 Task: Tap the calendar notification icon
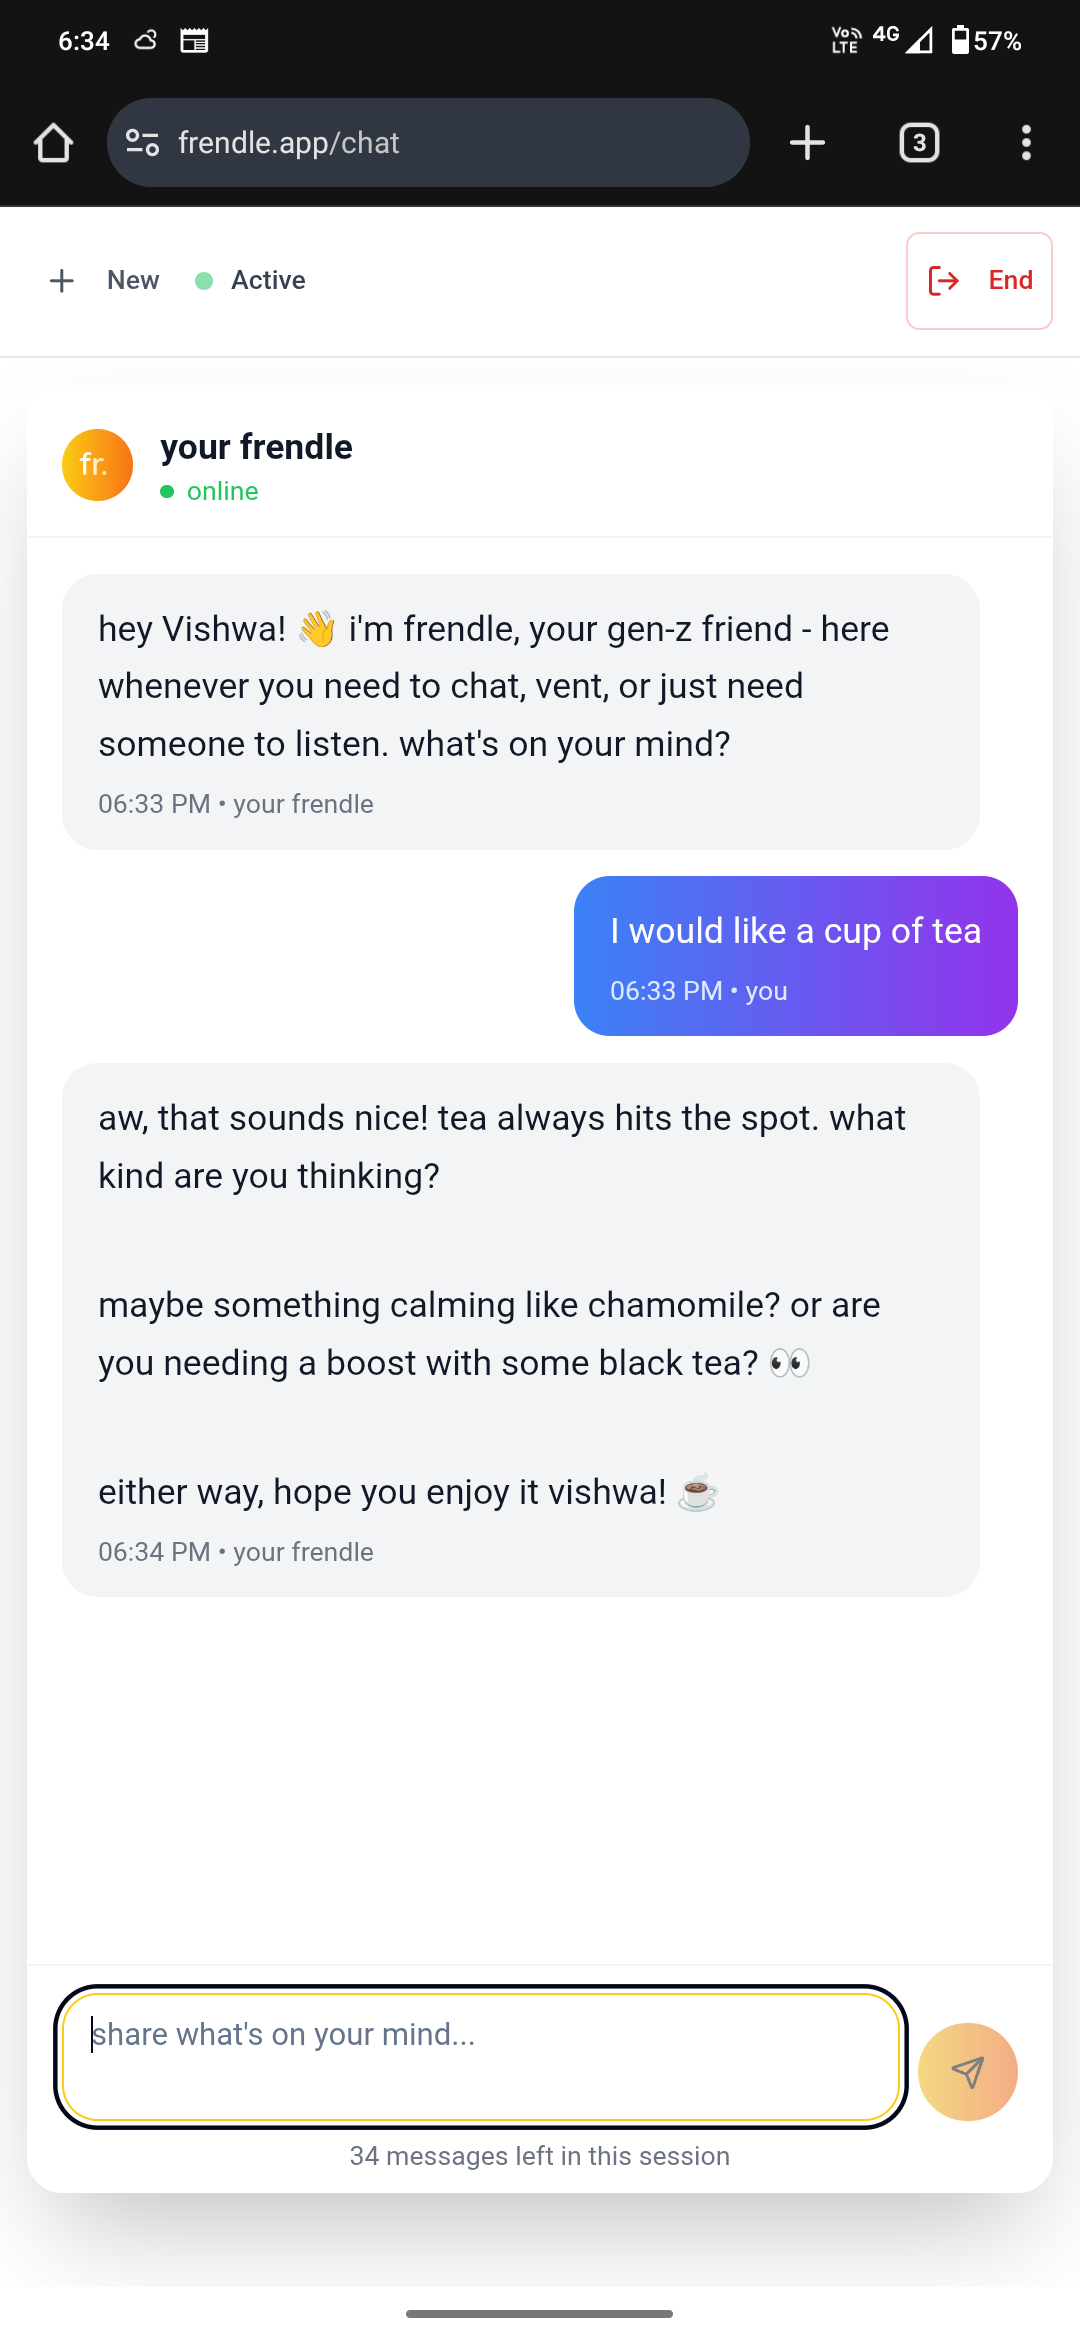point(194,41)
